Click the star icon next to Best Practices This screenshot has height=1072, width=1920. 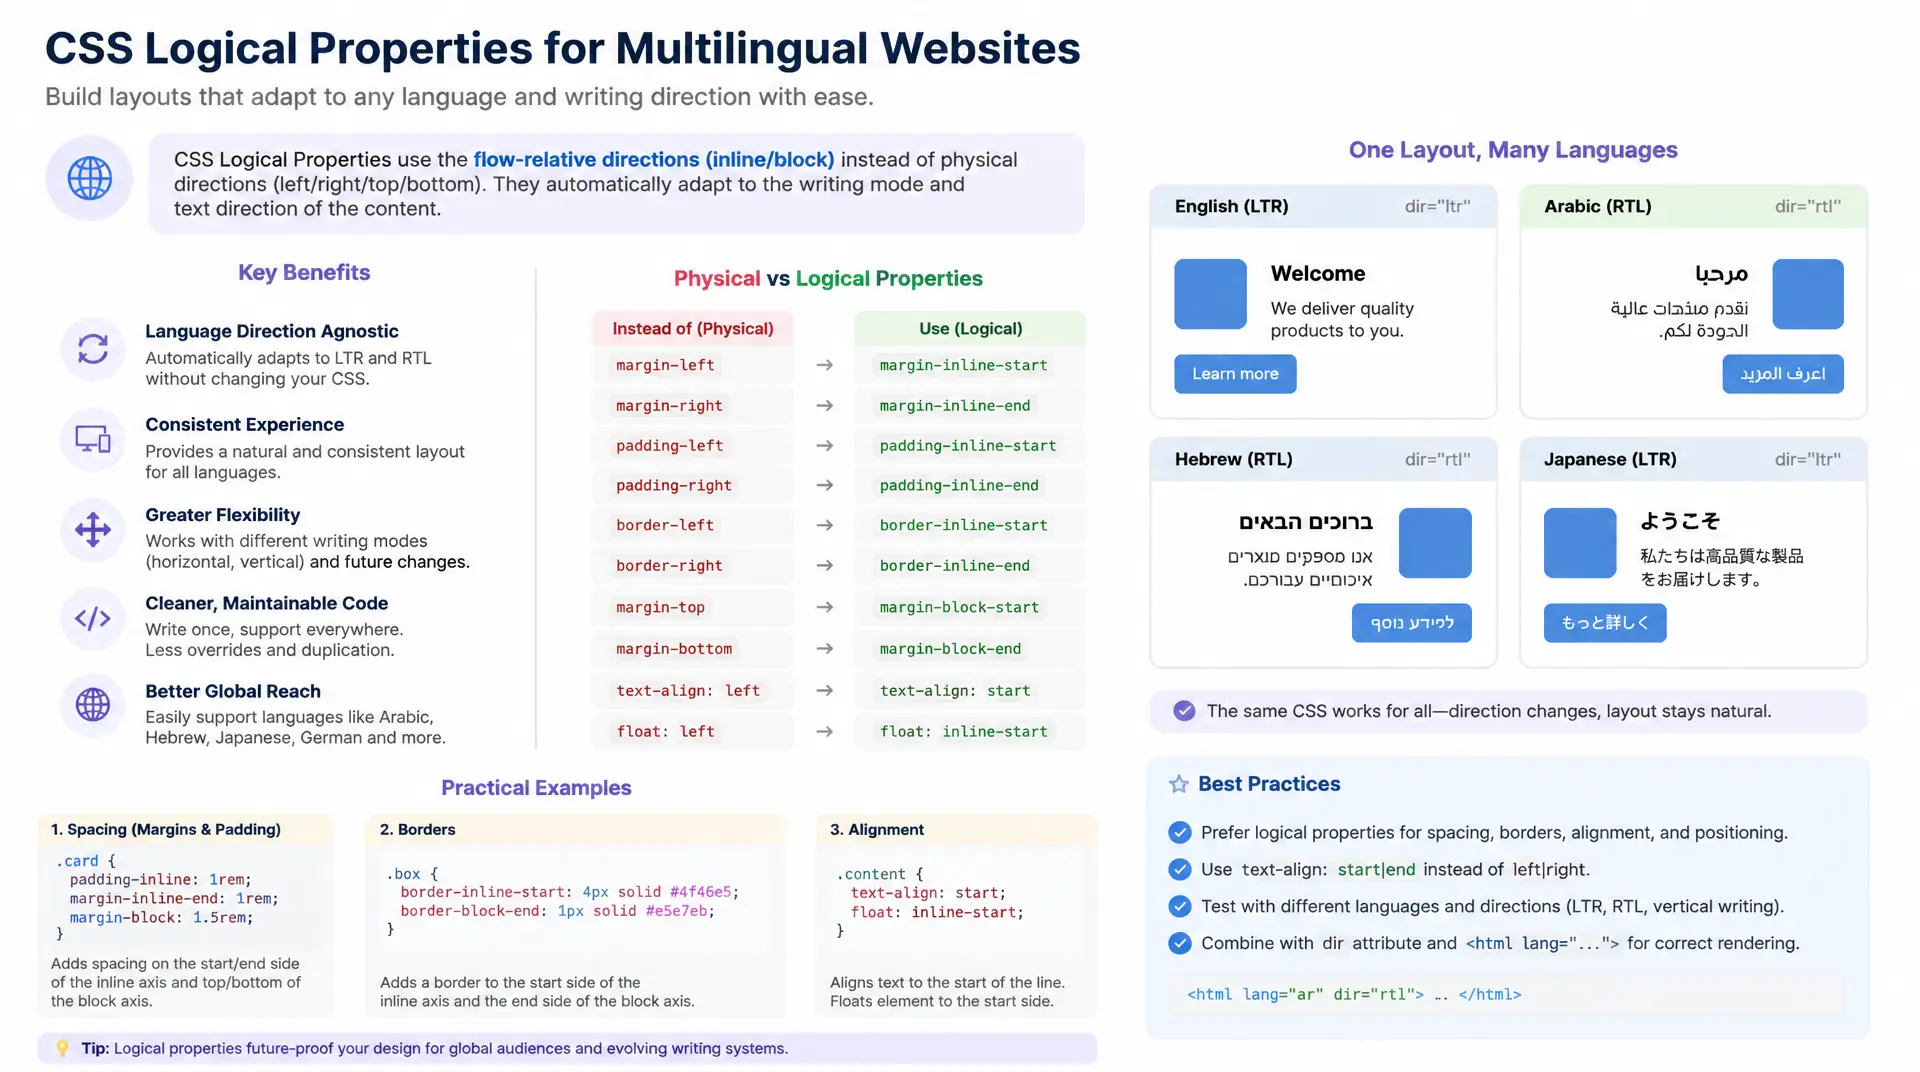pos(1179,784)
